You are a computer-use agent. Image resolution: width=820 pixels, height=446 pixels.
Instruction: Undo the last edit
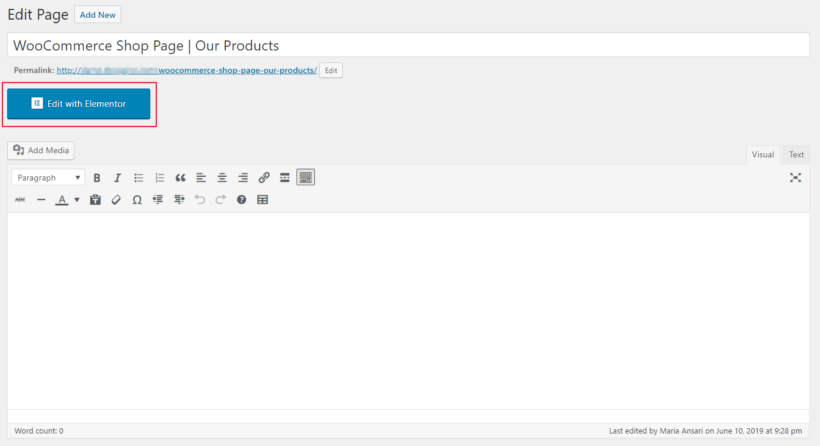[x=200, y=200]
